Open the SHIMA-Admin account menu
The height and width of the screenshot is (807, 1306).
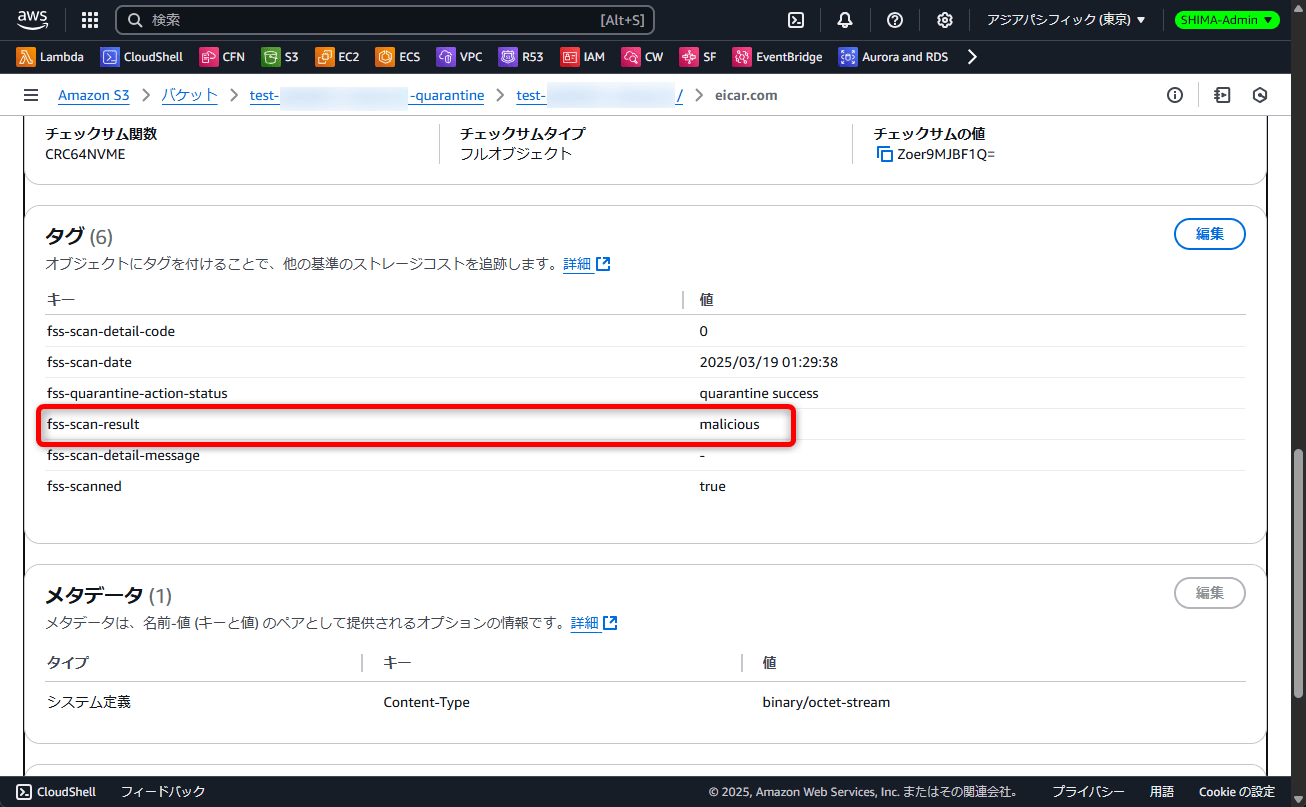1227,20
